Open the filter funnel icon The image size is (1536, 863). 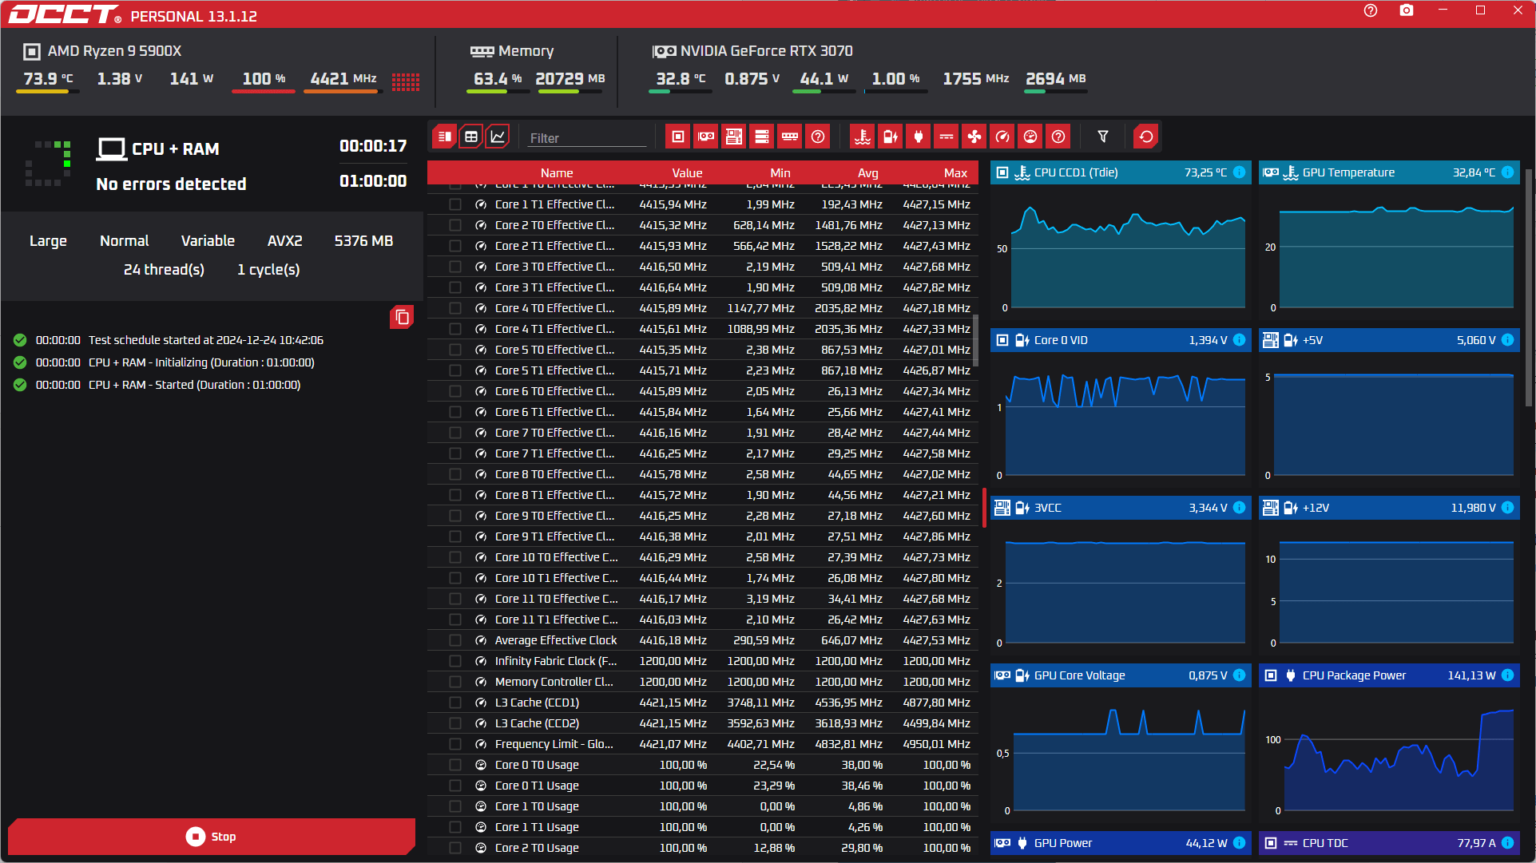1103,136
